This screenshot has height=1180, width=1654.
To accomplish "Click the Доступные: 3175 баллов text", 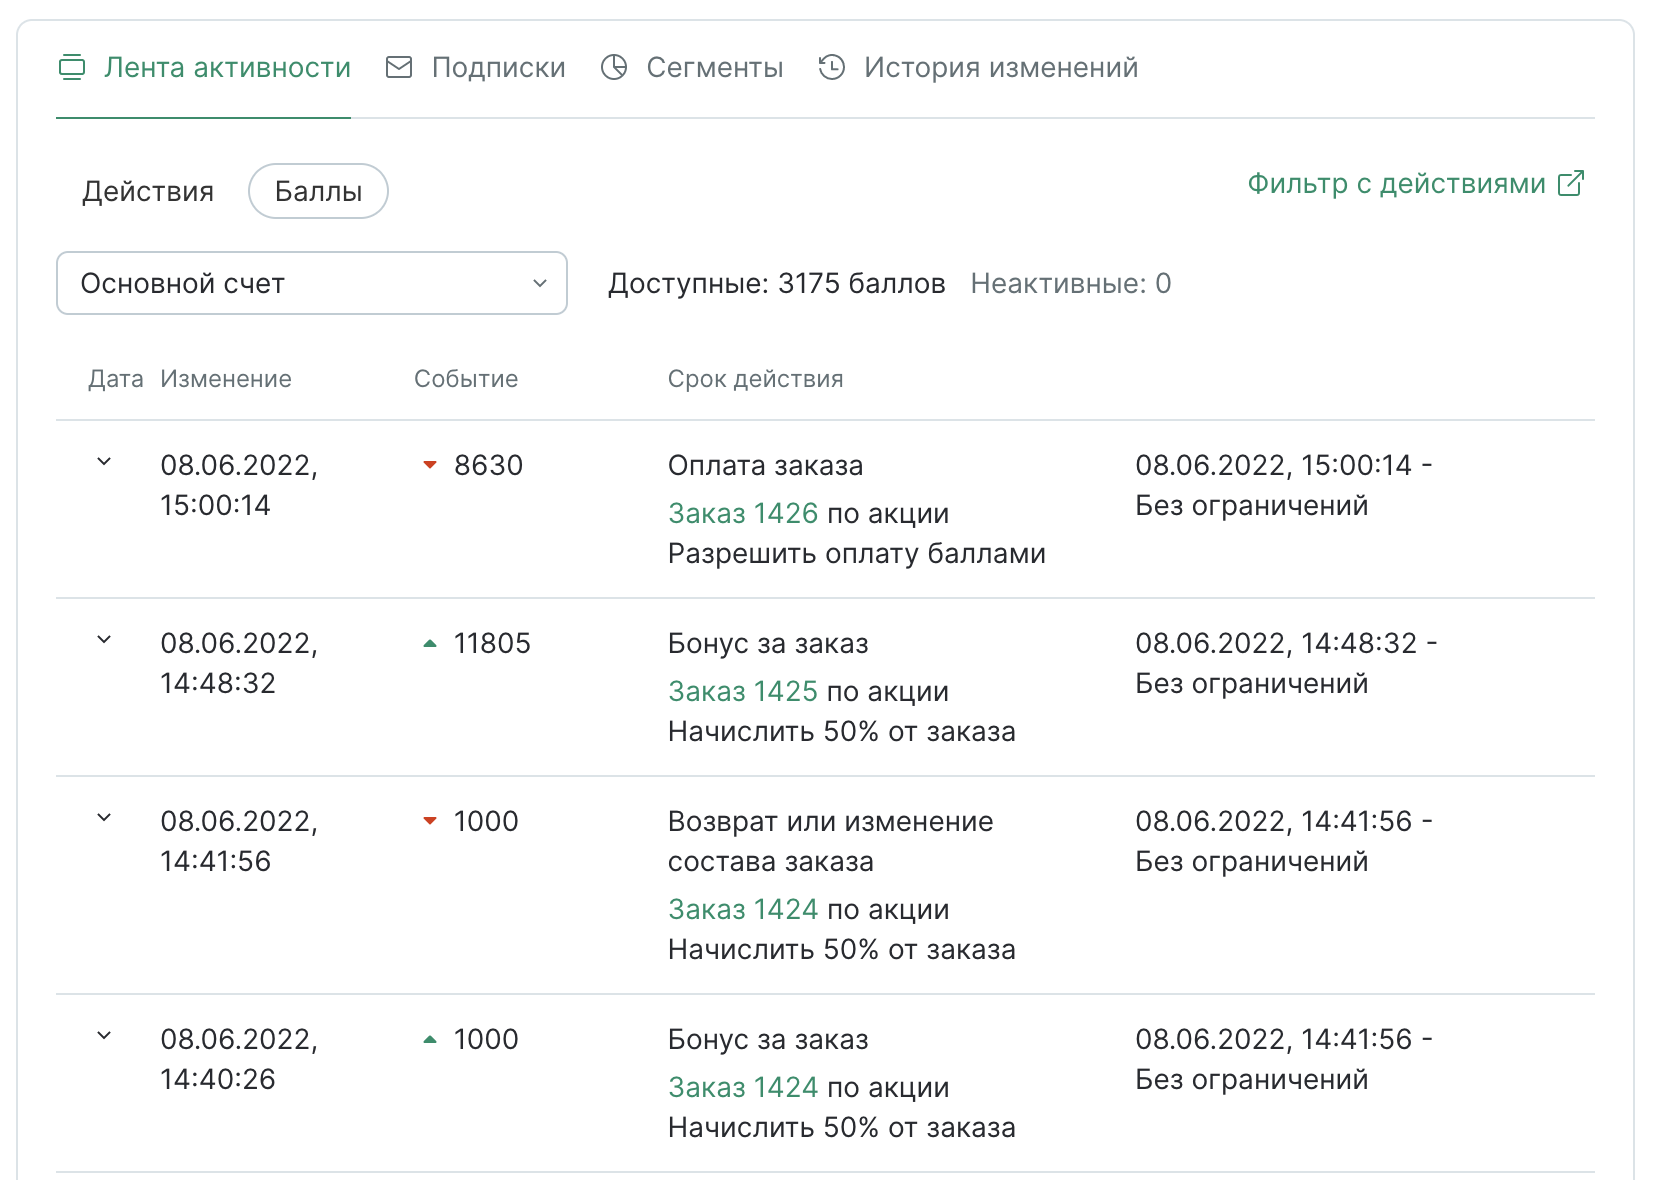I will tap(777, 283).
